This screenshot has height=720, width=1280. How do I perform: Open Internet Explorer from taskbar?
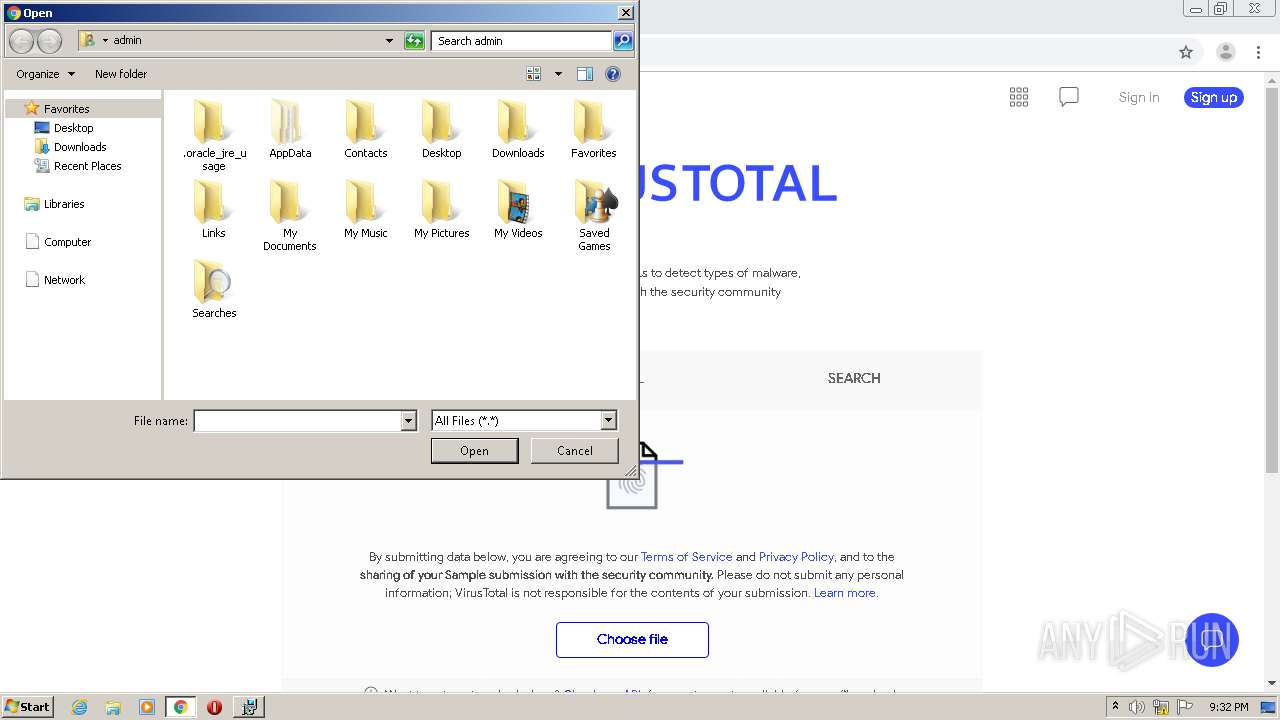(x=79, y=707)
